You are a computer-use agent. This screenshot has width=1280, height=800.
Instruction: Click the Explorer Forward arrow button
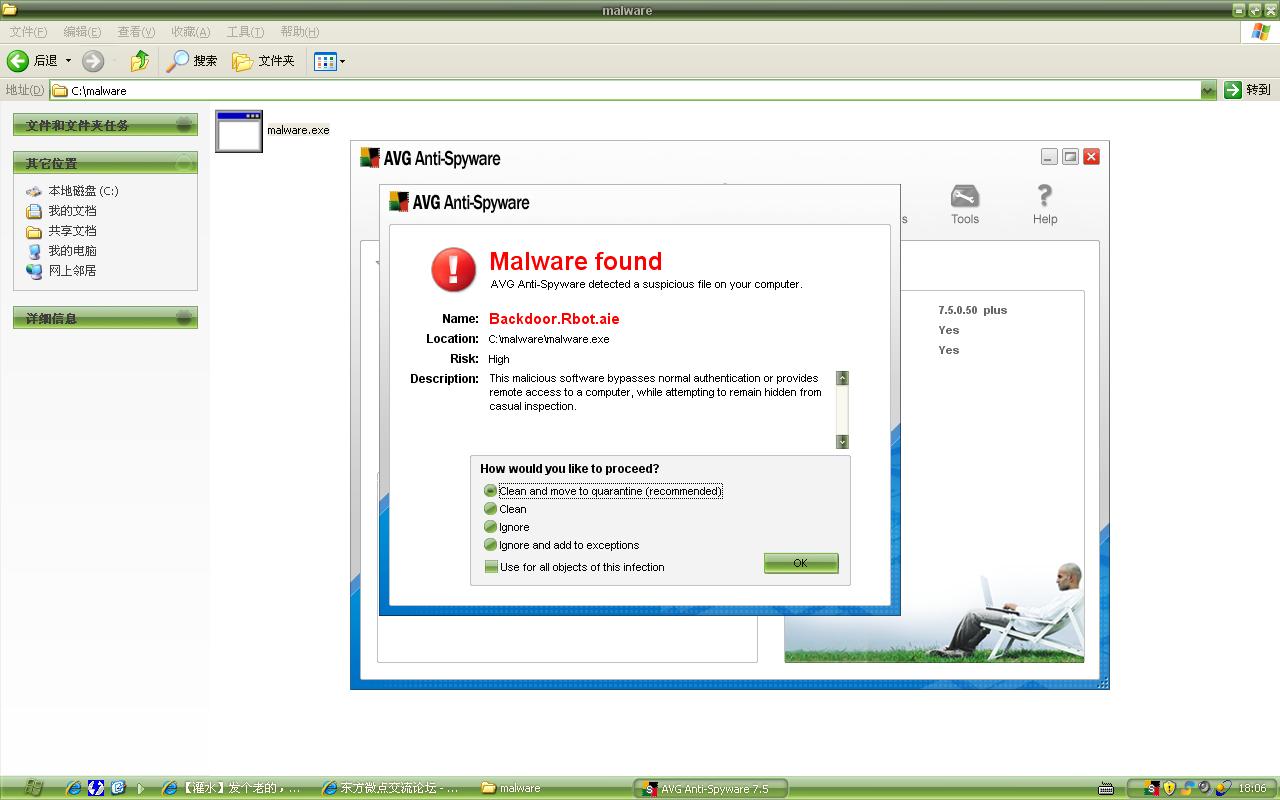[93, 61]
